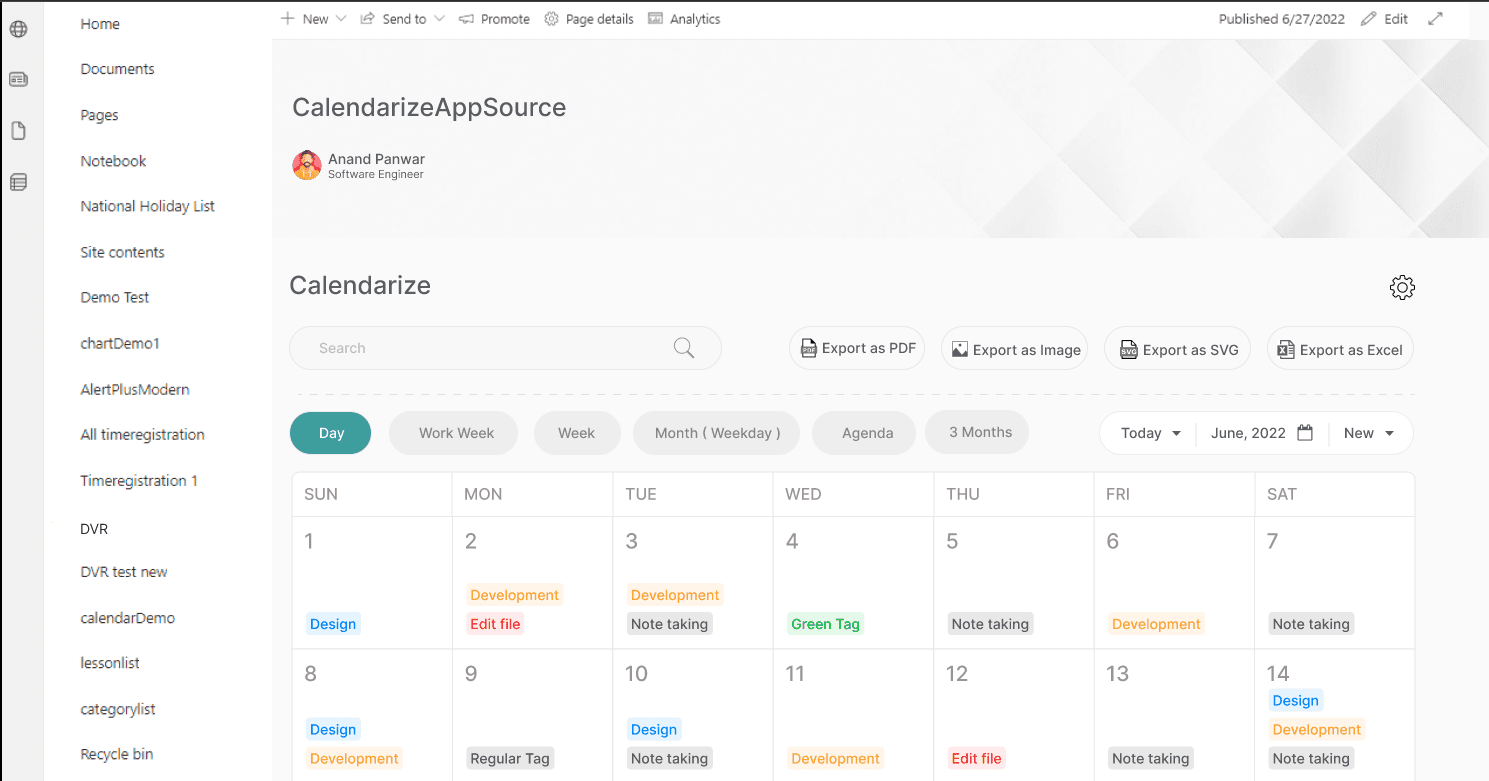Expand the New dropdown in command bar

click(341, 19)
